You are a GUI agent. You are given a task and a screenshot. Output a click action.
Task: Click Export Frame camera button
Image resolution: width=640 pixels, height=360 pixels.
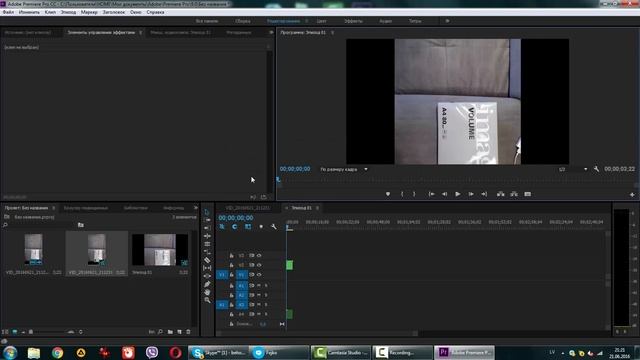point(527,194)
